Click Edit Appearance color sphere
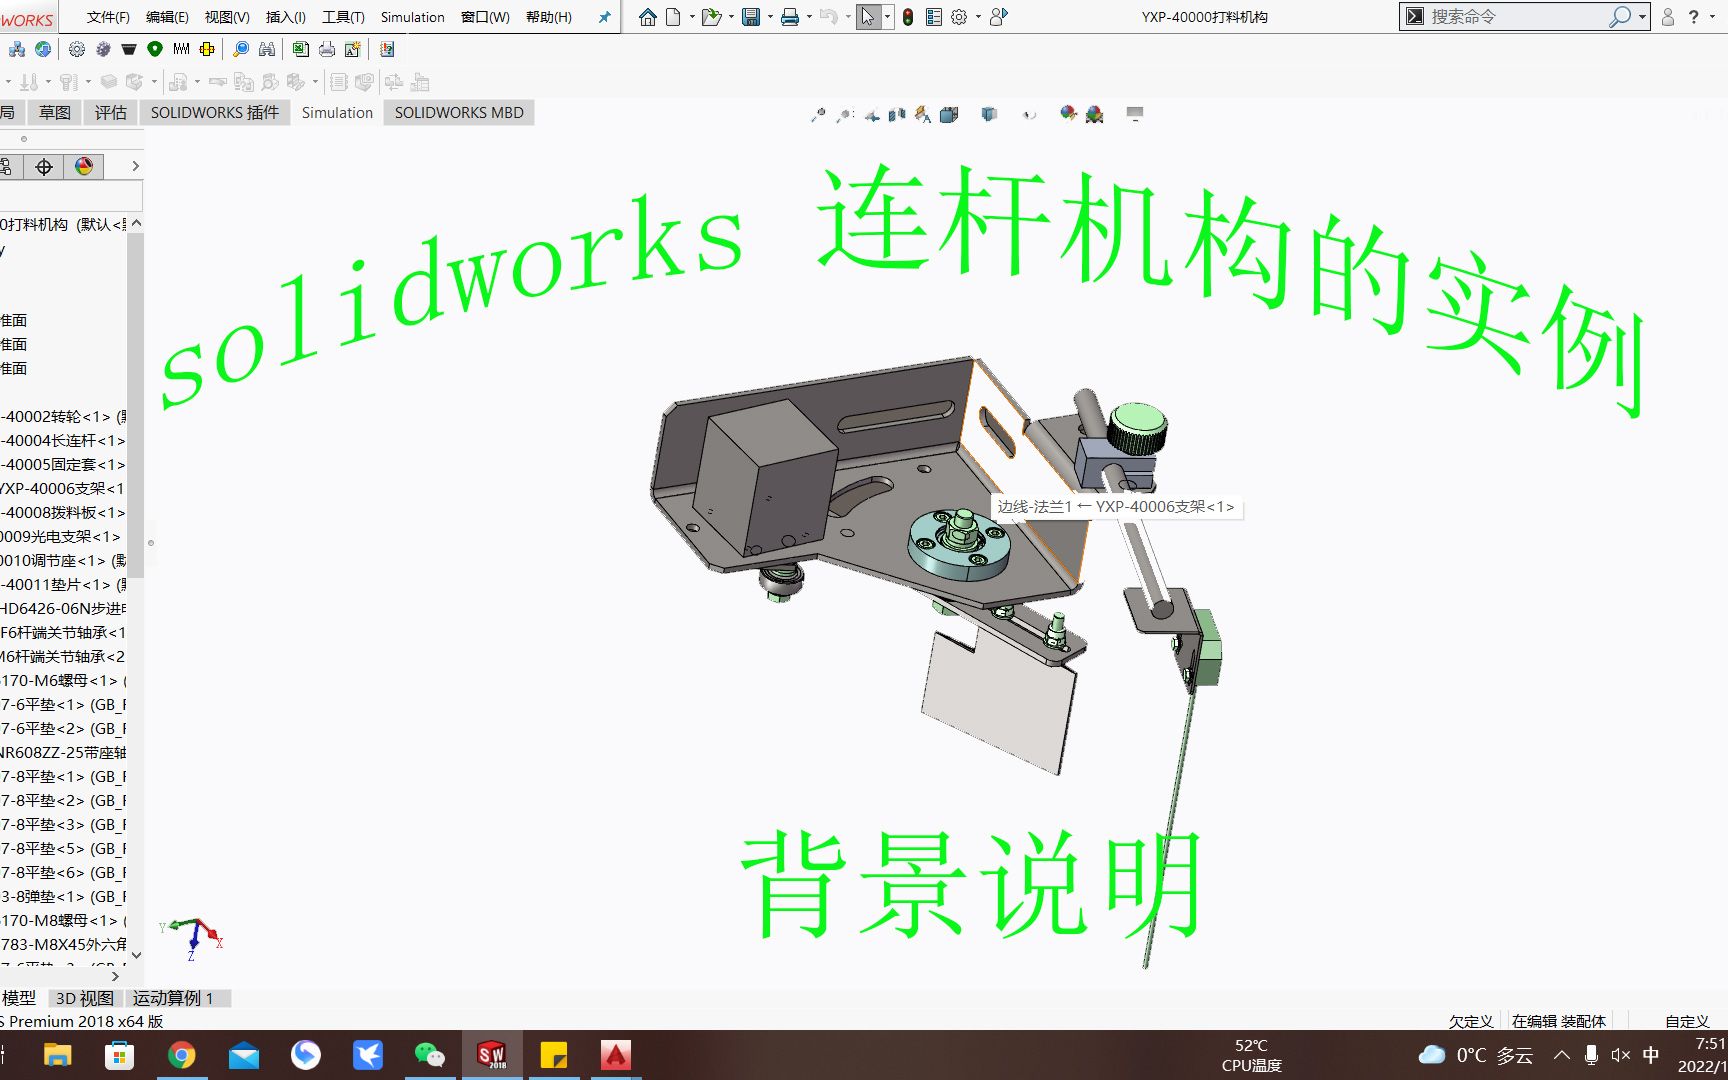The image size is (1728, 1080). pos(1068,114)
